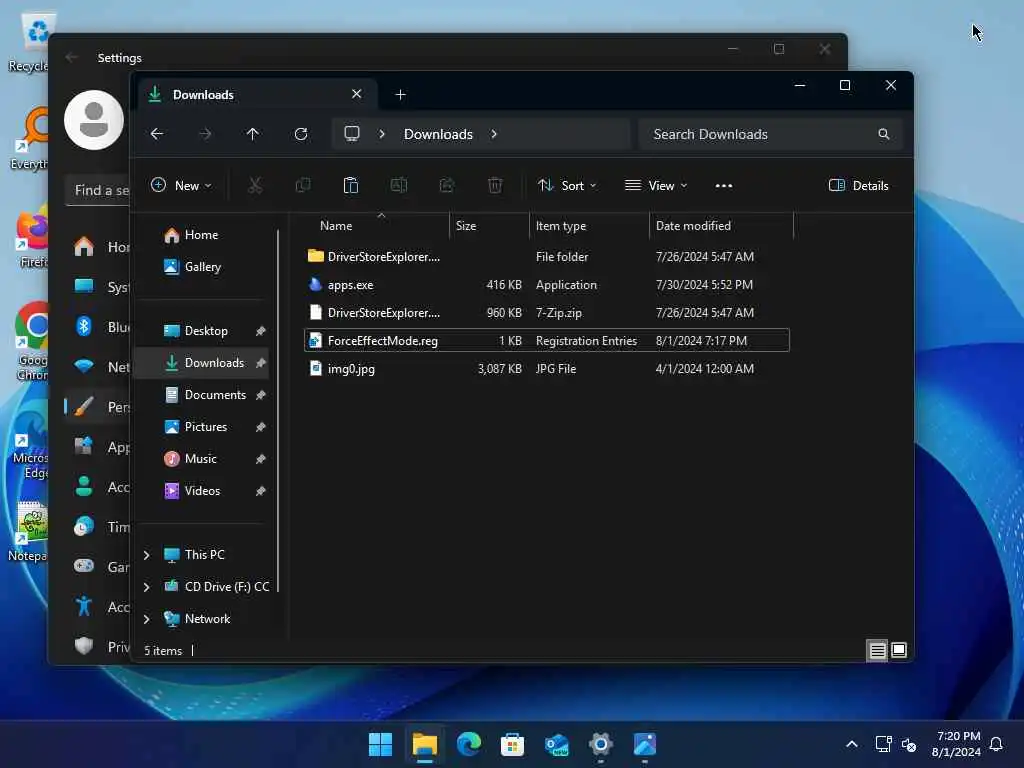Open Start menu on taskbar
Image resolution: width=1024 pixels, height=768 pixels.
[x=380, y=744]
